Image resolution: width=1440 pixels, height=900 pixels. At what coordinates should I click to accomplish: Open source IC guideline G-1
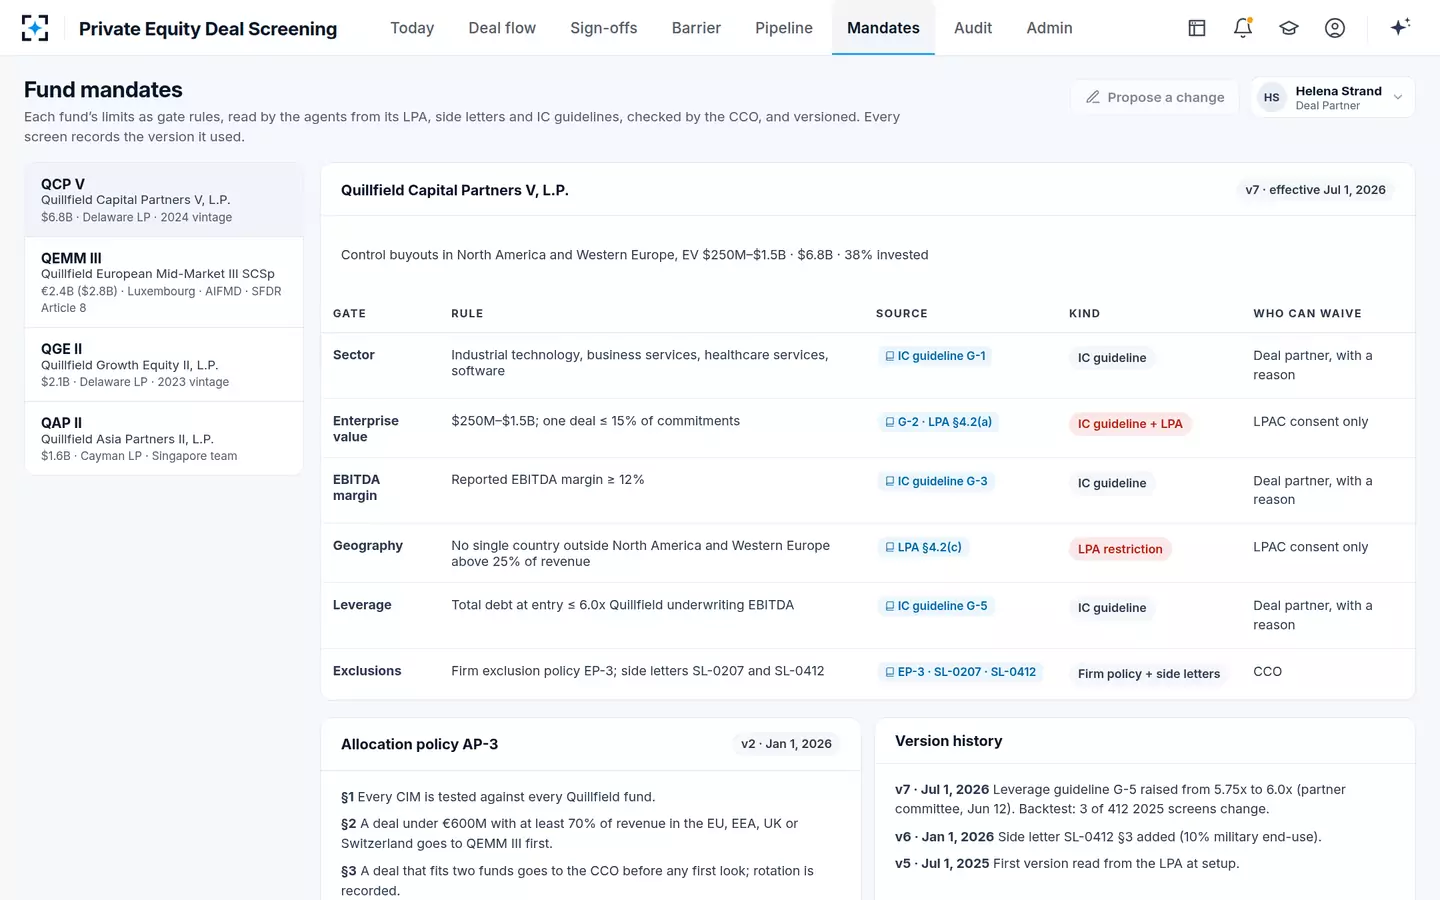coord(935,356)
